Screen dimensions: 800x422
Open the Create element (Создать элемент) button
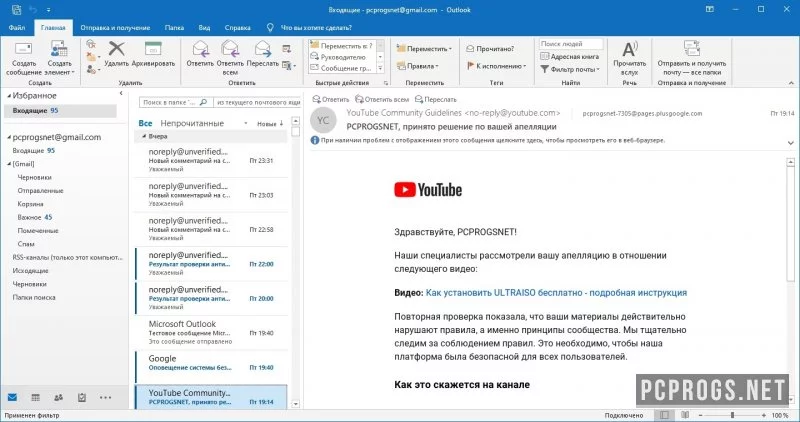tap(59, 58)
